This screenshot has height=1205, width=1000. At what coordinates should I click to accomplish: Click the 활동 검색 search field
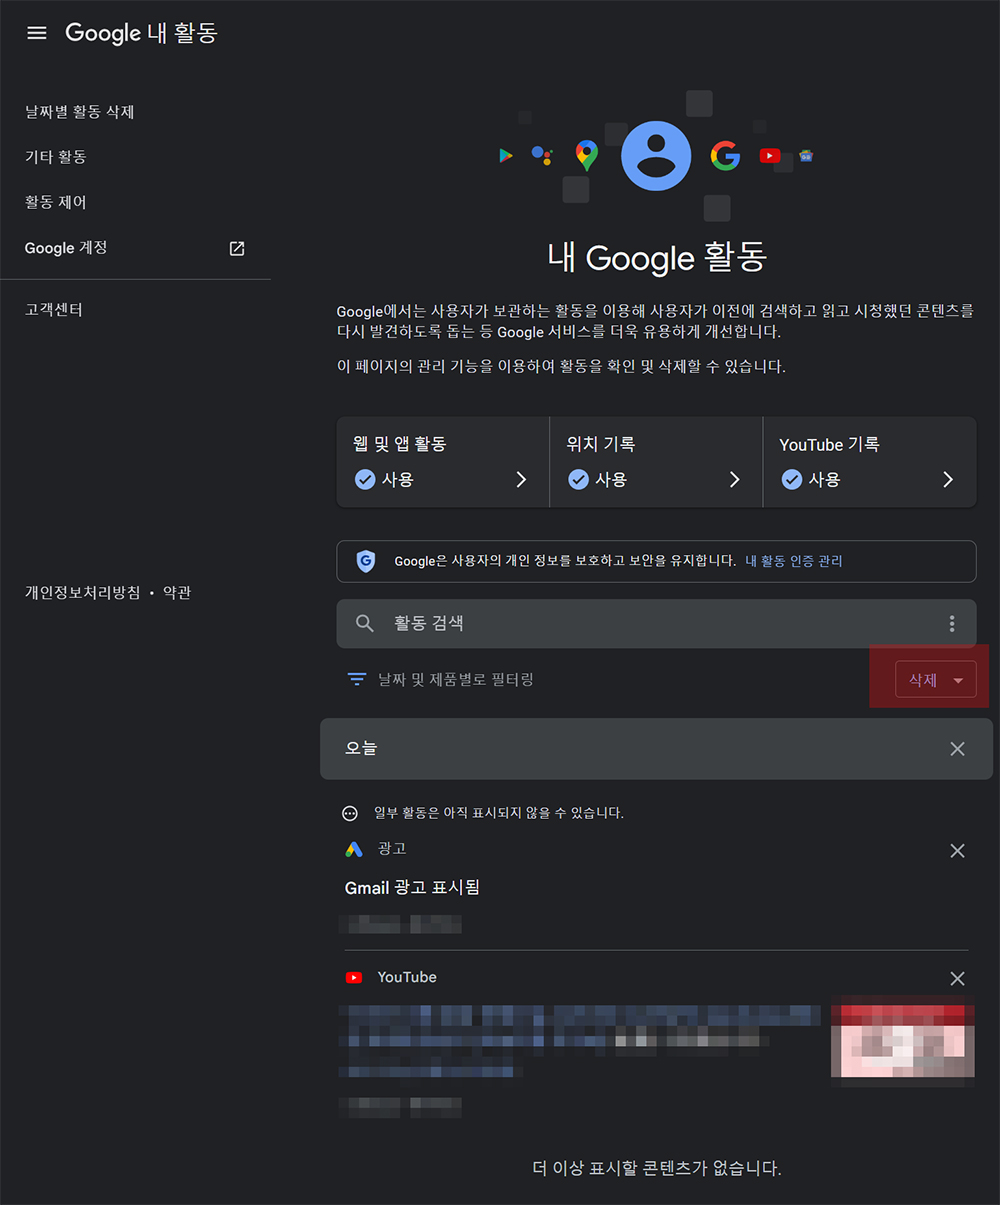point(656,623)
